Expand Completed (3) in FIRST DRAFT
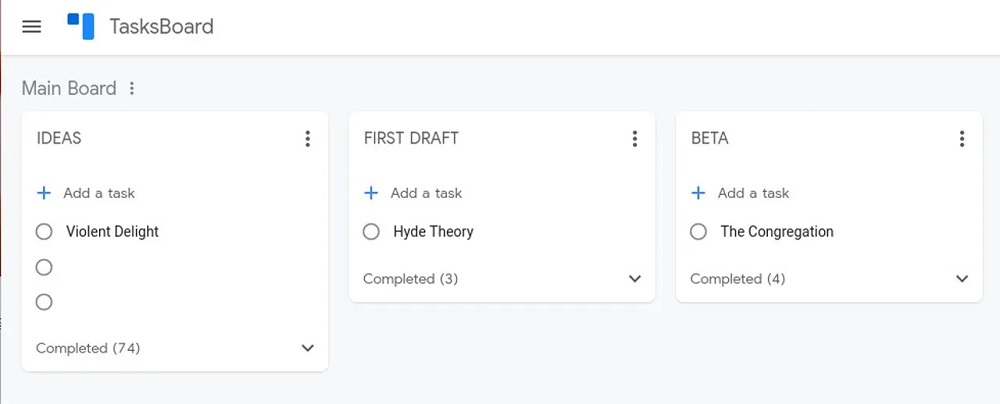1000x404 pixels. 634,279
